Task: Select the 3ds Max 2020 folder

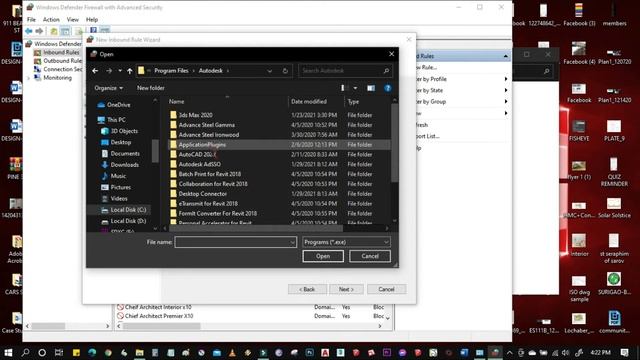Action: pyautogui.click(x=196, y=115)
